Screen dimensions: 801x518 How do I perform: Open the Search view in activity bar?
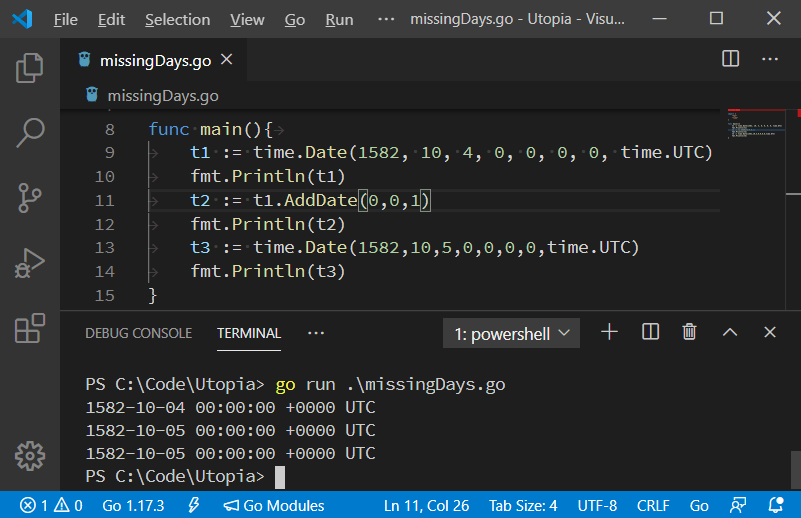(30, 132)
